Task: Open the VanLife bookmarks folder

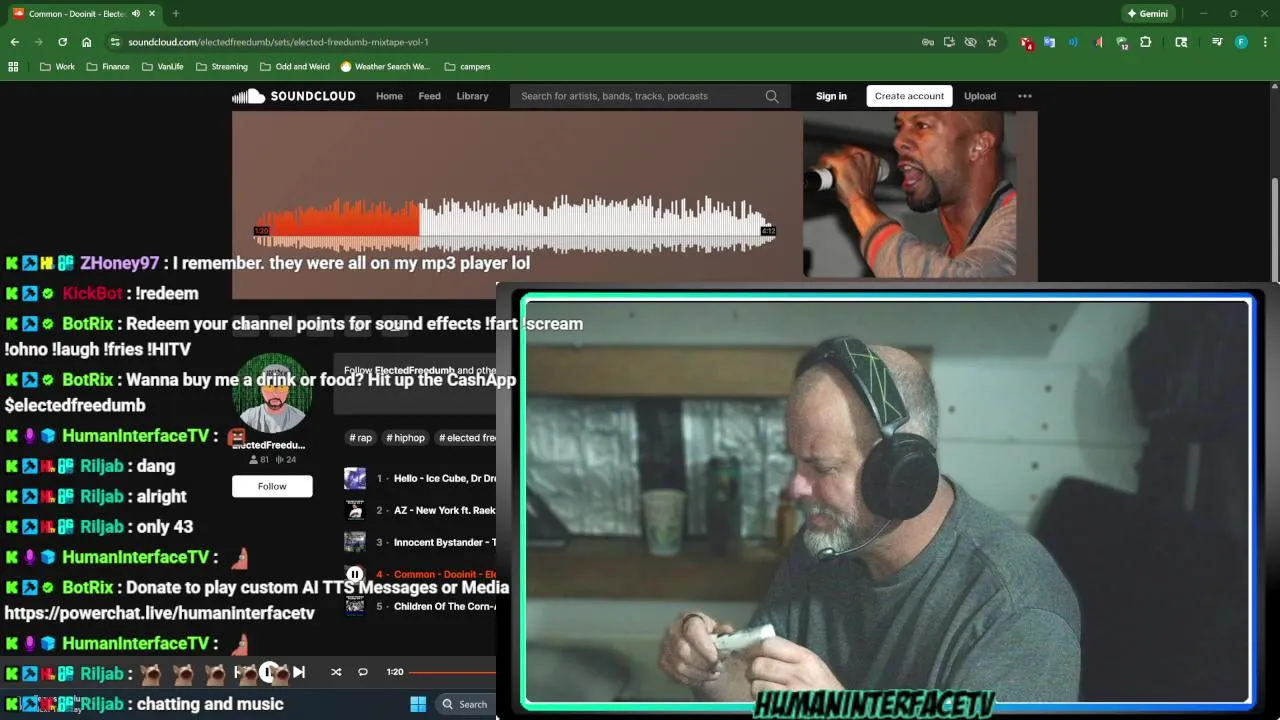Action: click(163, 67)
